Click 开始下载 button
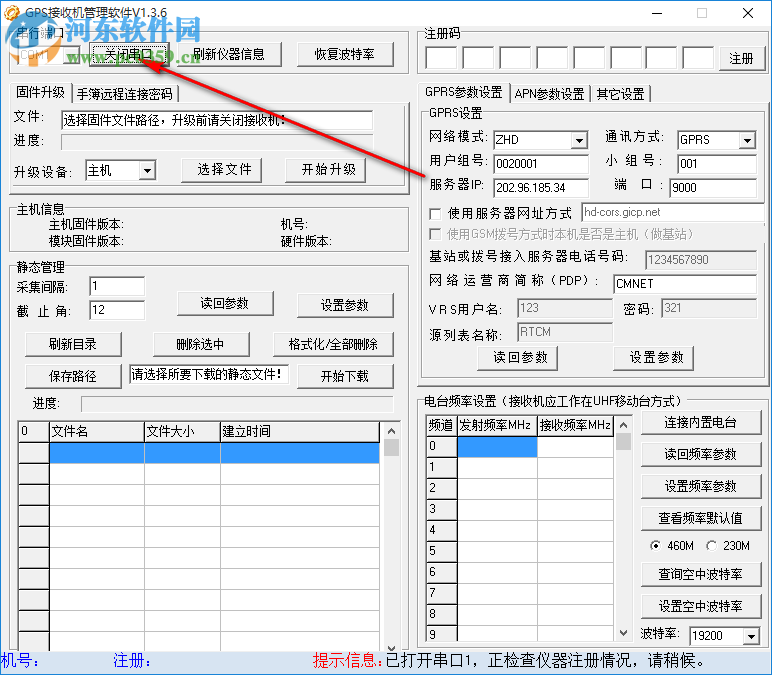Screen dimensions: 772x675 coord(345,377)
